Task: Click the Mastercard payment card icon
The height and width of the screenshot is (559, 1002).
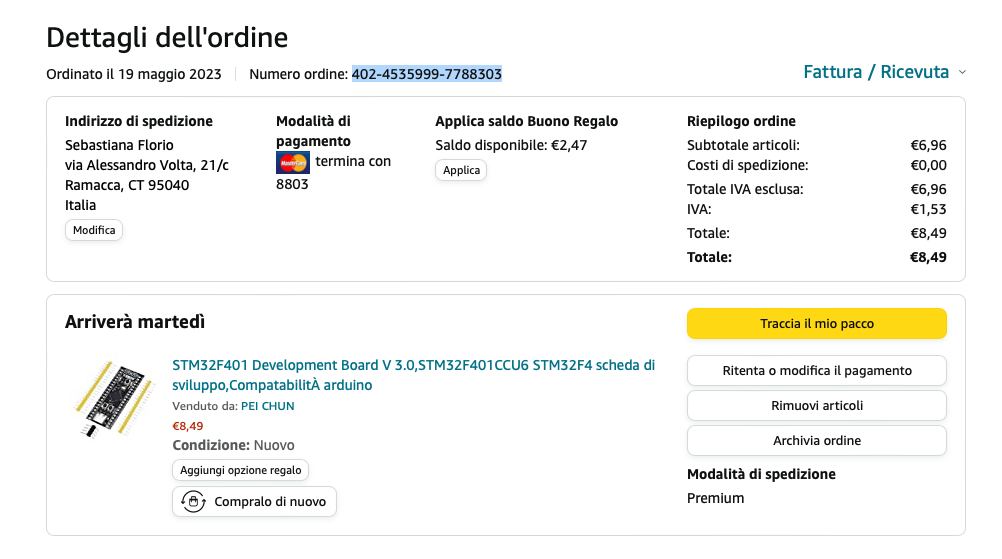Action: 292,162
